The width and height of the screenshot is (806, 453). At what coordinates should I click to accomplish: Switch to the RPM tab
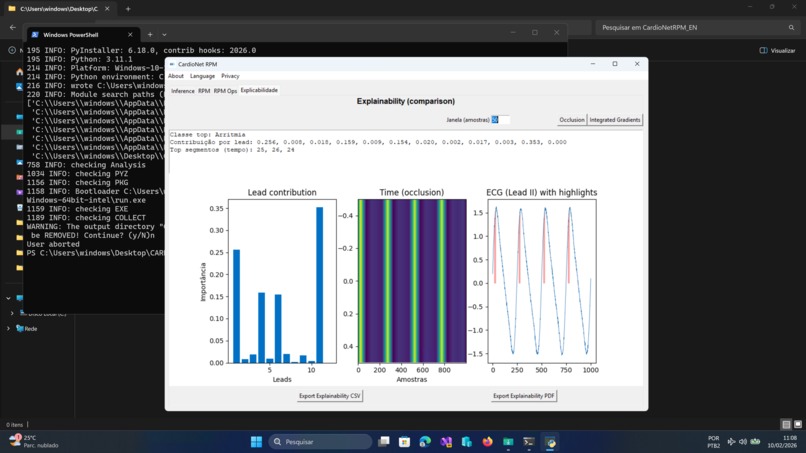(204, 91)
